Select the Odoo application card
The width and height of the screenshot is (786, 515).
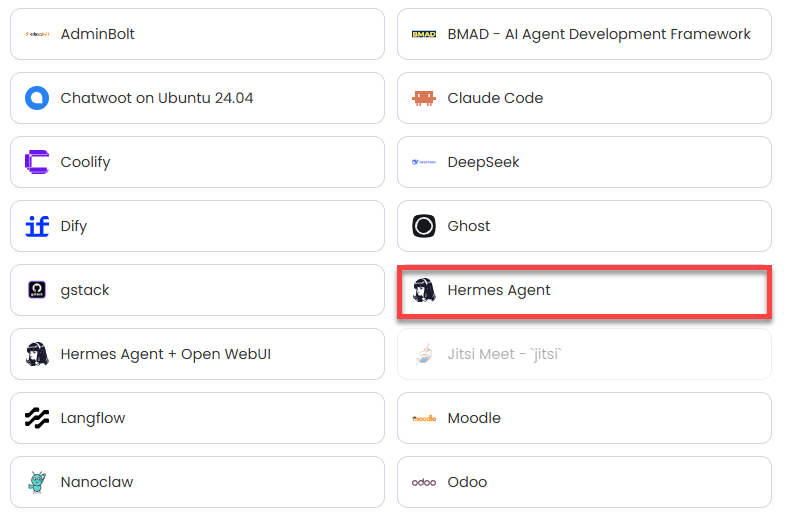tap(584, 482)
